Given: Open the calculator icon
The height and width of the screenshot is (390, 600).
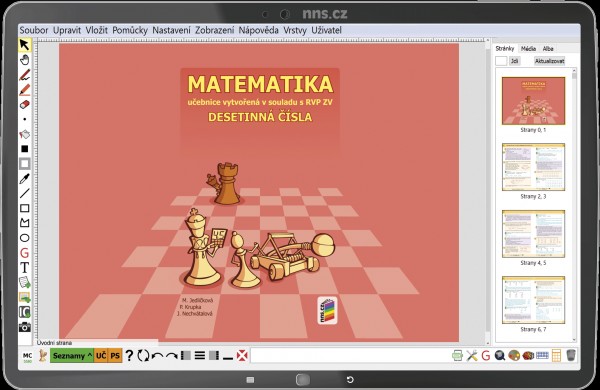Looking at the screenshot, I should point(556,356).
